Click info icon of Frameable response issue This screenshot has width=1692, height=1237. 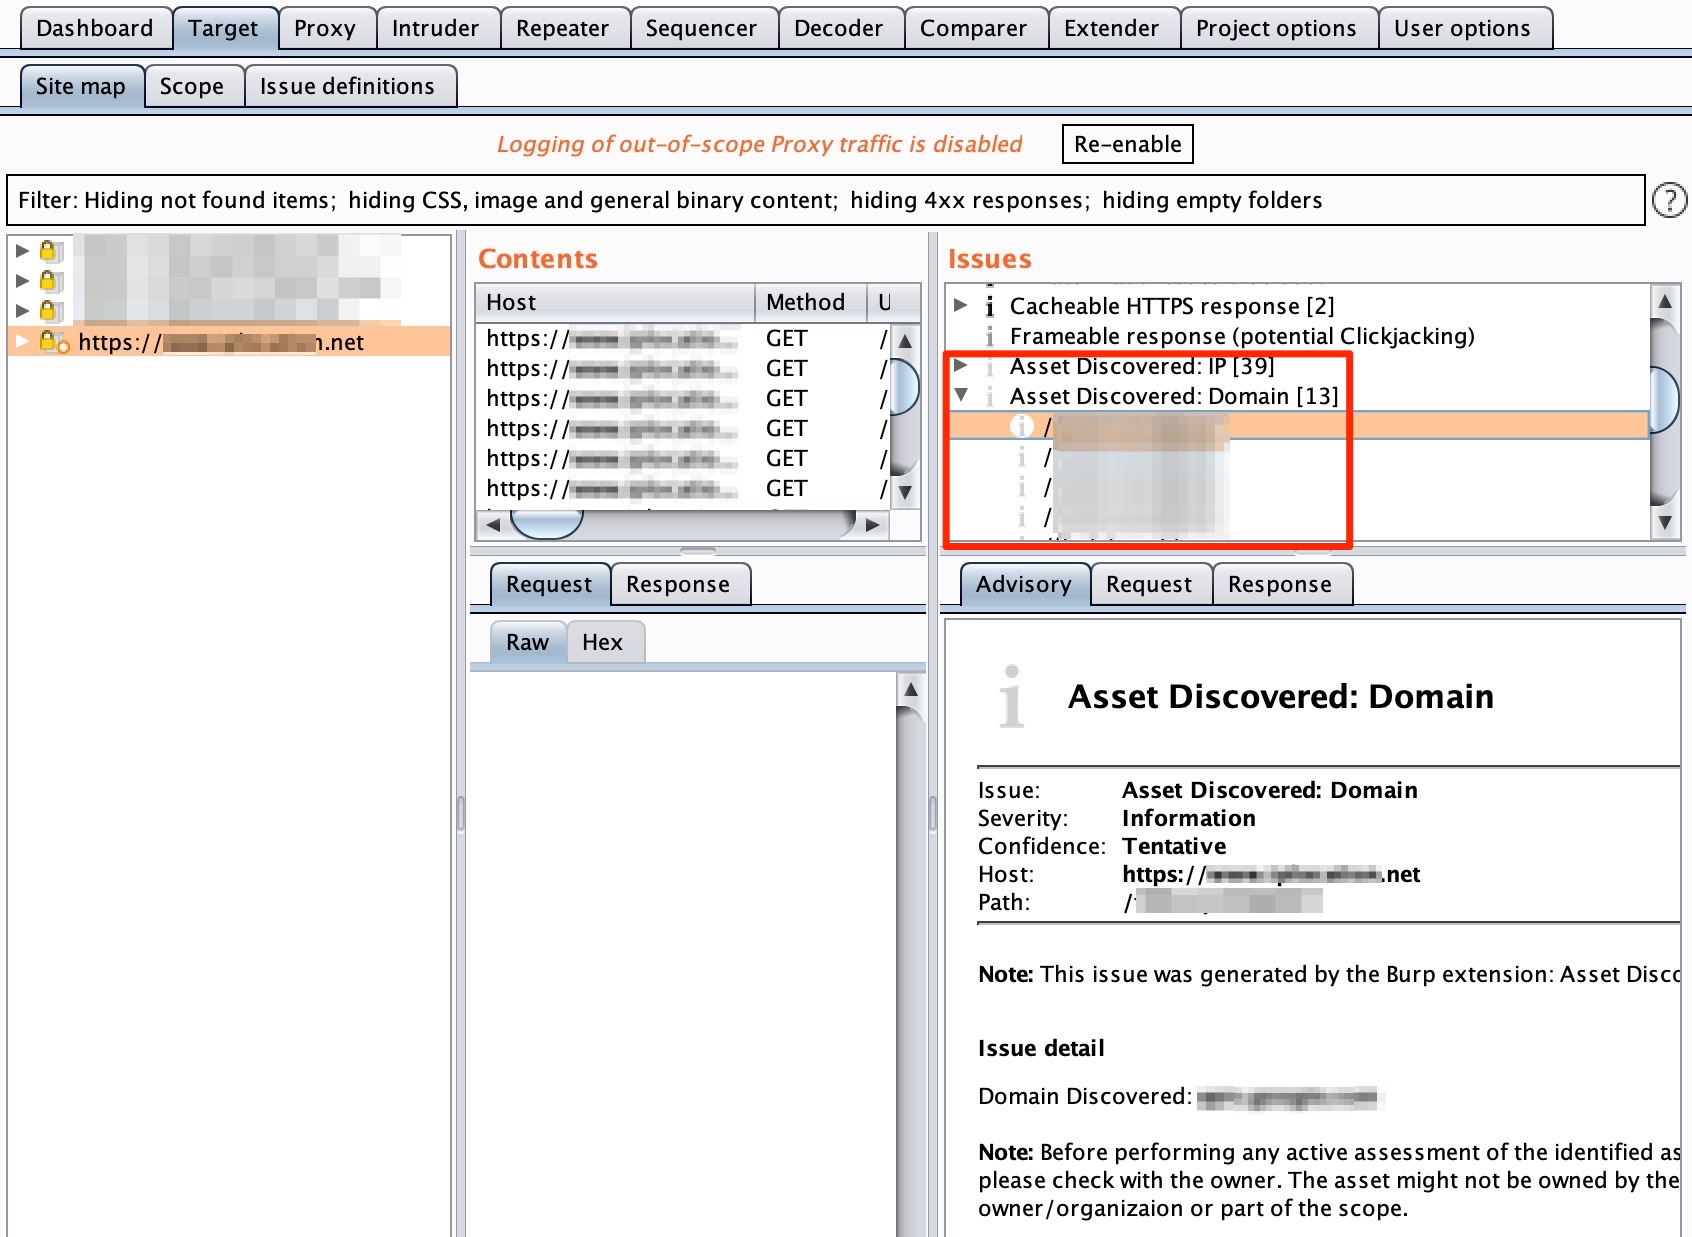point(989,336)
